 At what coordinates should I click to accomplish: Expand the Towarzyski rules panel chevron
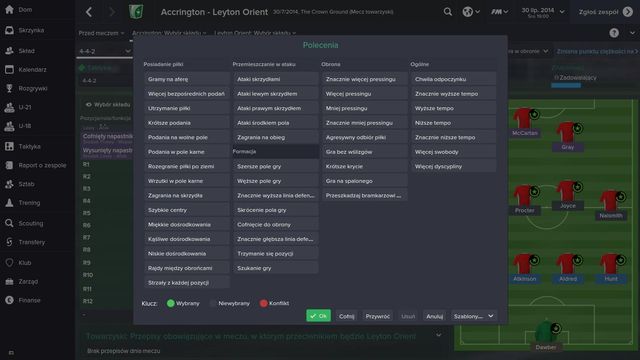tap(438, 335)
